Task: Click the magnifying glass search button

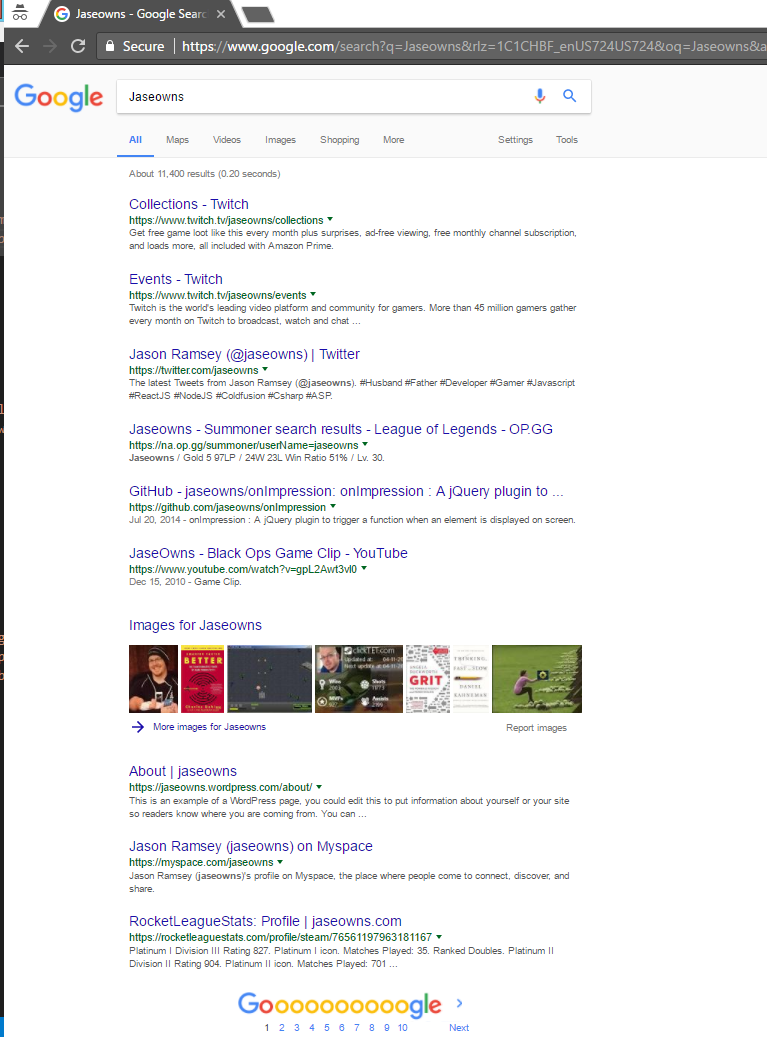Action: coord(569,96)
